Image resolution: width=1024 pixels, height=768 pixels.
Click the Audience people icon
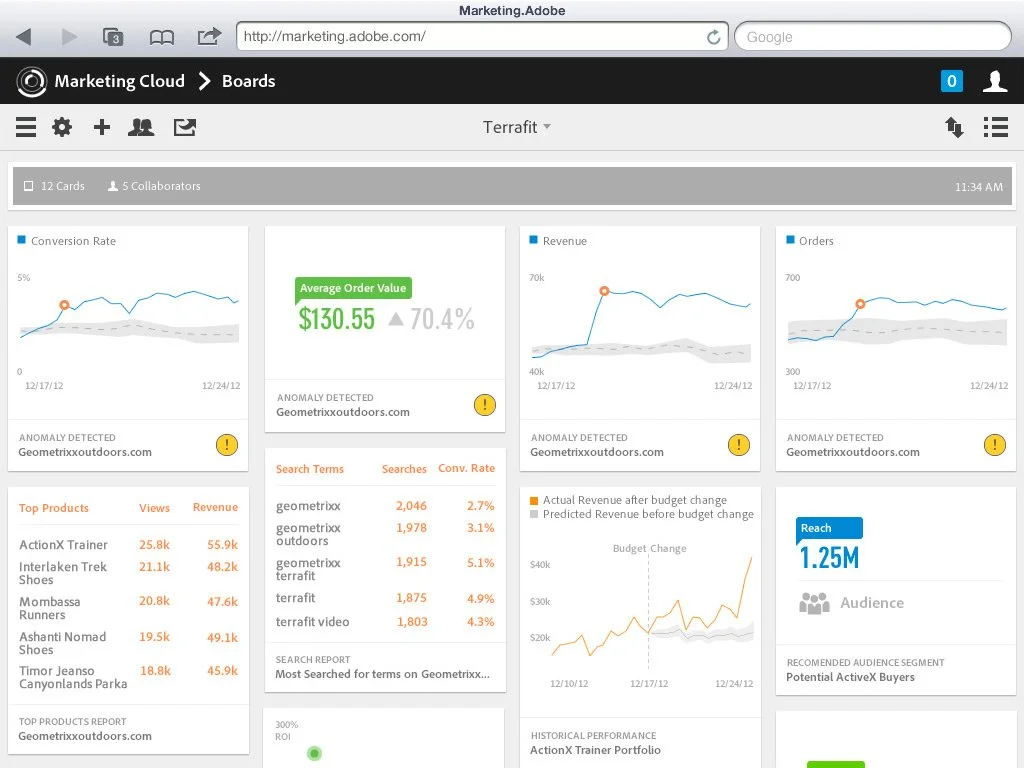814,603
